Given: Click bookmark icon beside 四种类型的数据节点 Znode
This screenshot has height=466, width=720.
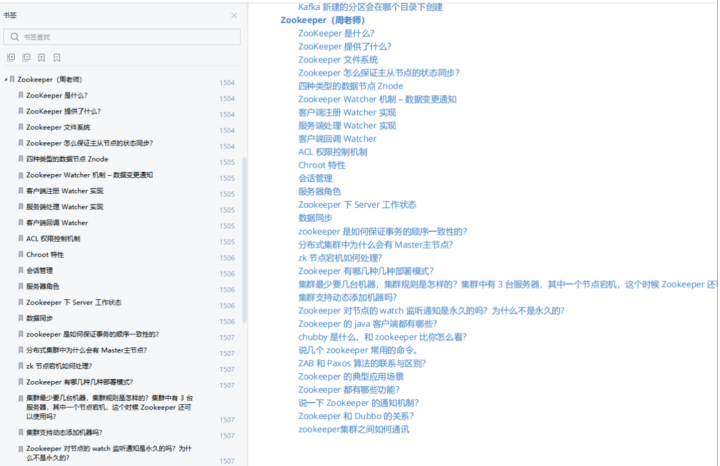Looking at the screenshot, I should 21,159.
